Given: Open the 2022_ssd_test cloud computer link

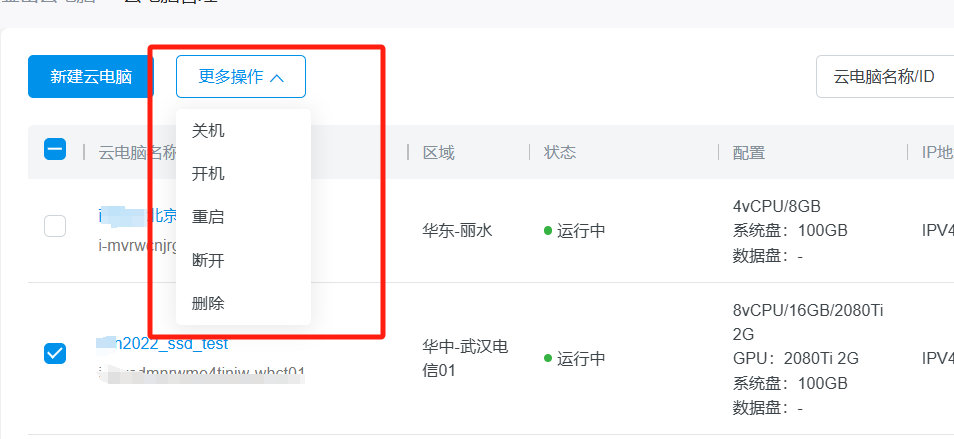Looking at the screenshot, I should (170, 344).
